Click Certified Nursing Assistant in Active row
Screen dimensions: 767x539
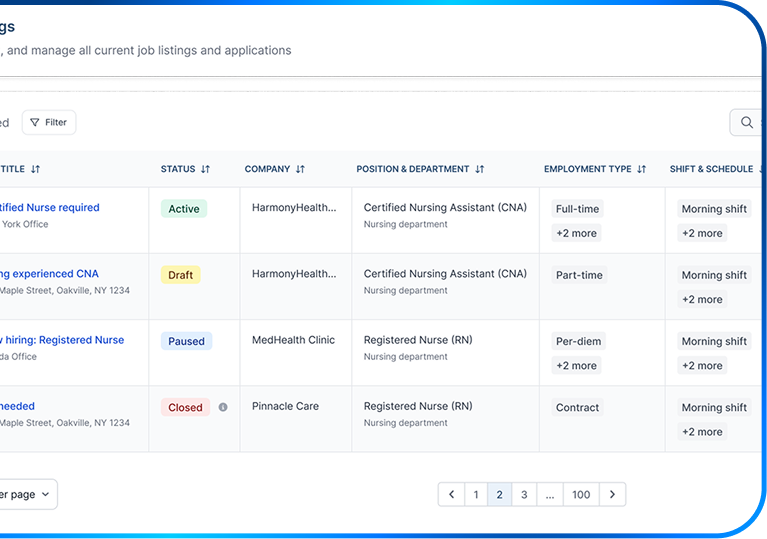tap(445, 207)
